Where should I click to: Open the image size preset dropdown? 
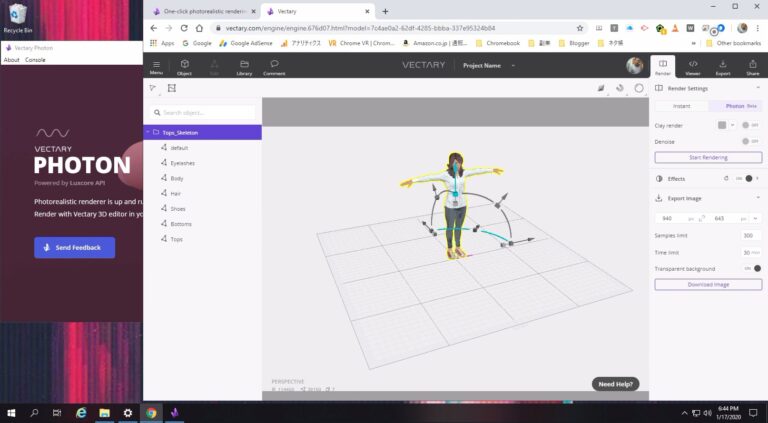point(755,218)
